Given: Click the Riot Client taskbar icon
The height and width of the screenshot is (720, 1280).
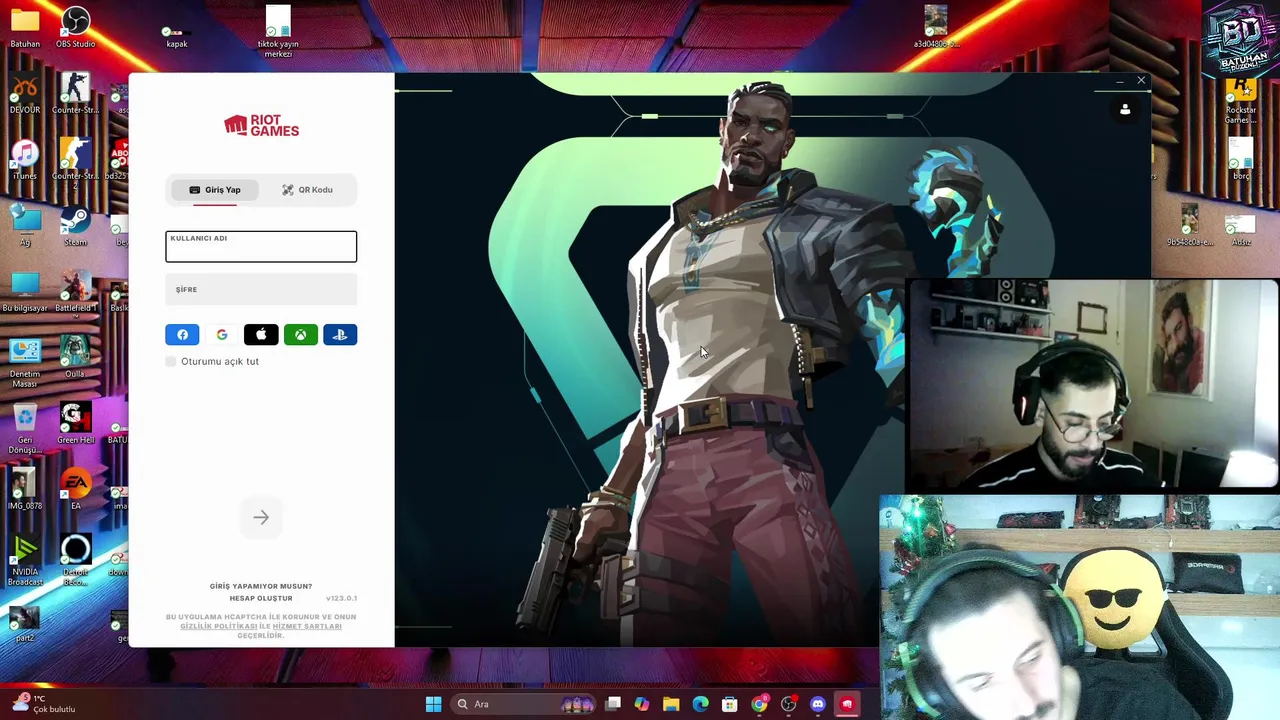Looking at the screenshot, I should coord(847,704).
